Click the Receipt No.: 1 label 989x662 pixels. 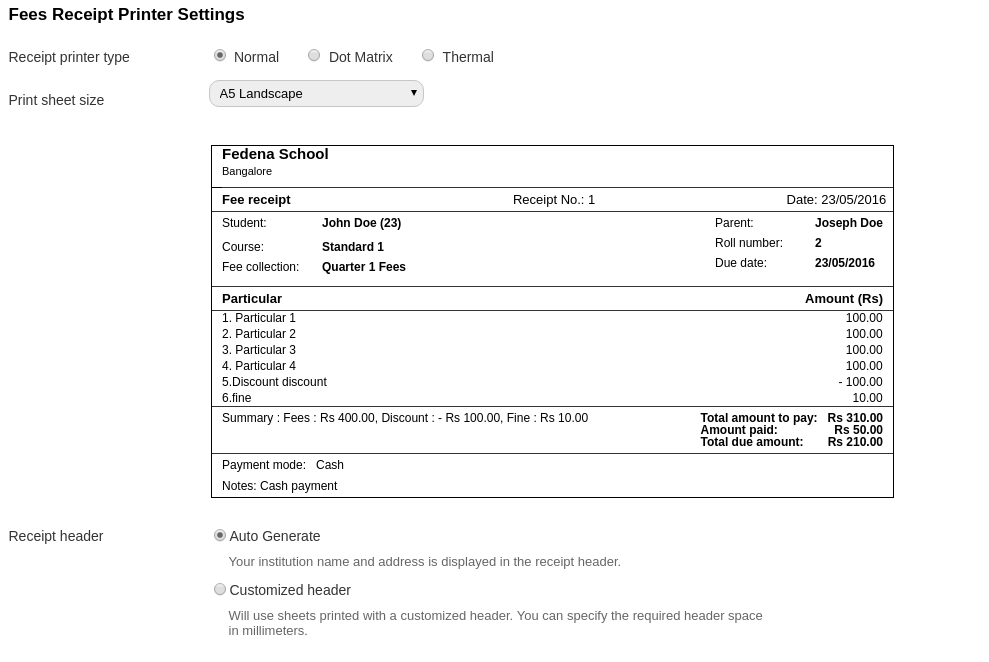click(x=553, y=199)
